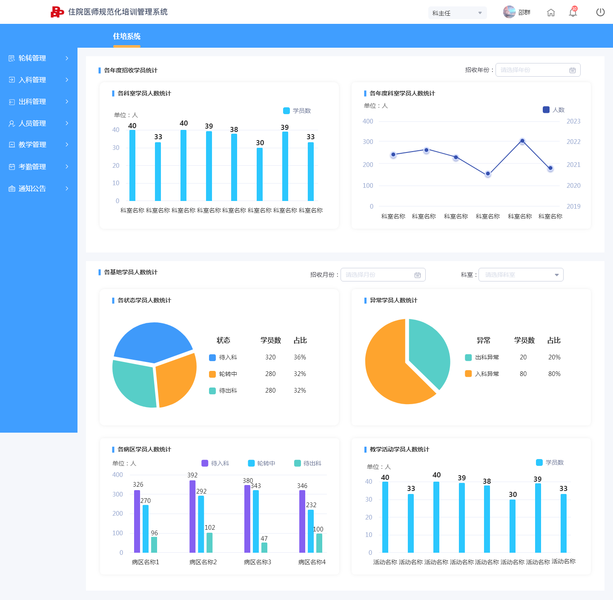Click the 招收年份 year input field
This screenshot has height=600, width=613.
[x=538, y=70]
